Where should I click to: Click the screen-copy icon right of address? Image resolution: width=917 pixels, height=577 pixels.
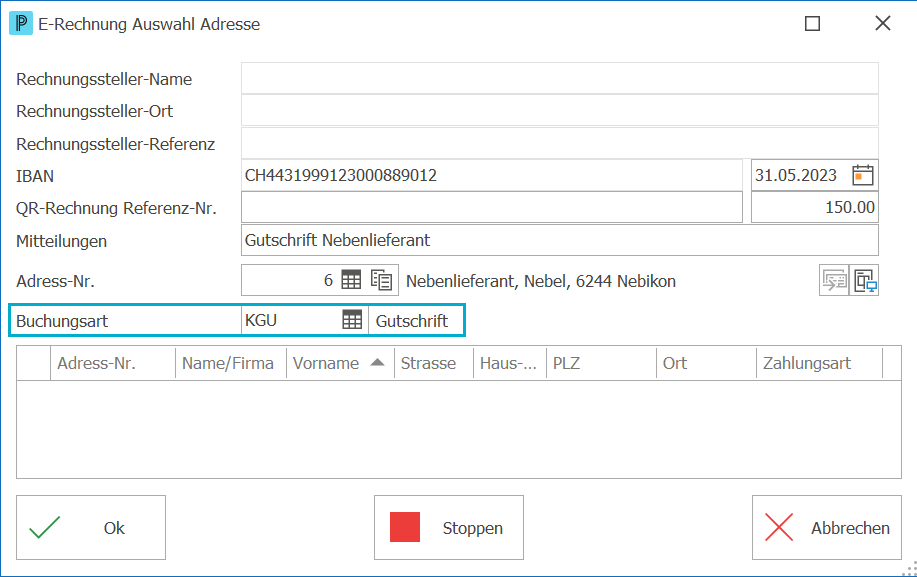tap(864, 281)
